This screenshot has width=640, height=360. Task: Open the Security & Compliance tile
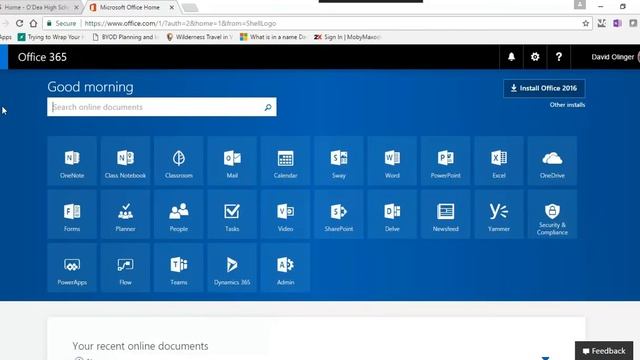point(552,214)
